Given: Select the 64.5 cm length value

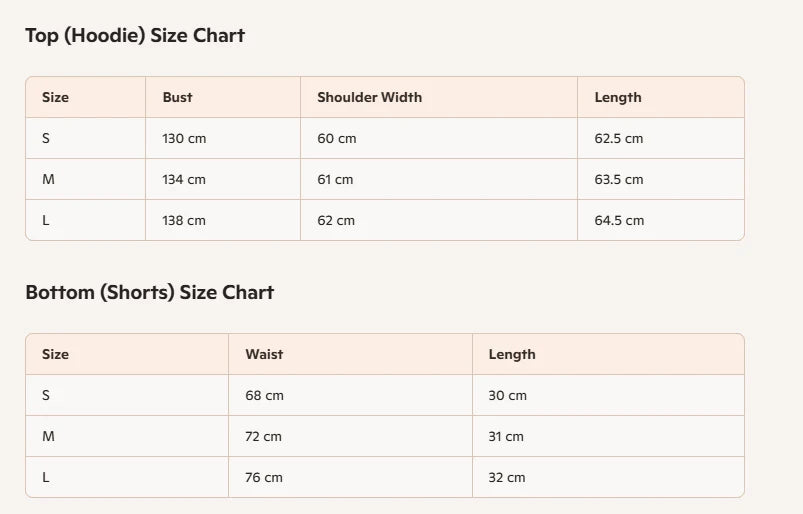Looking at the screenshot, I should (x=619, y=221).
